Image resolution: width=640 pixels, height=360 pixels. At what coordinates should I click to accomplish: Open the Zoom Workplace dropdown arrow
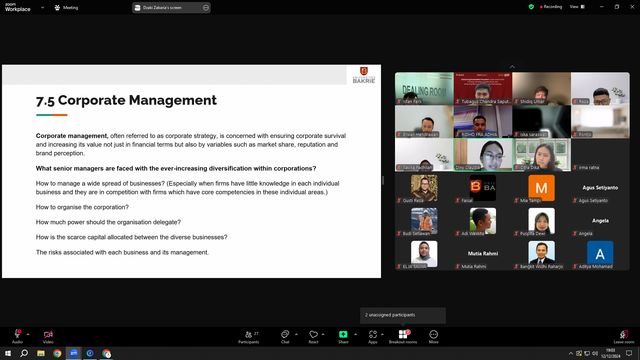(x=42, y=7)
